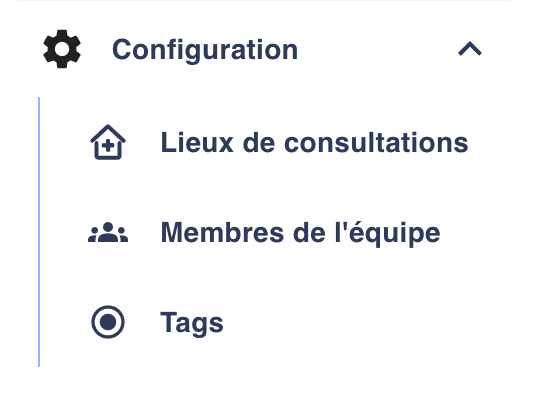Click the medical house icon
The height and width of the screenshot is (398, 550).
click(x=108, y=142)
